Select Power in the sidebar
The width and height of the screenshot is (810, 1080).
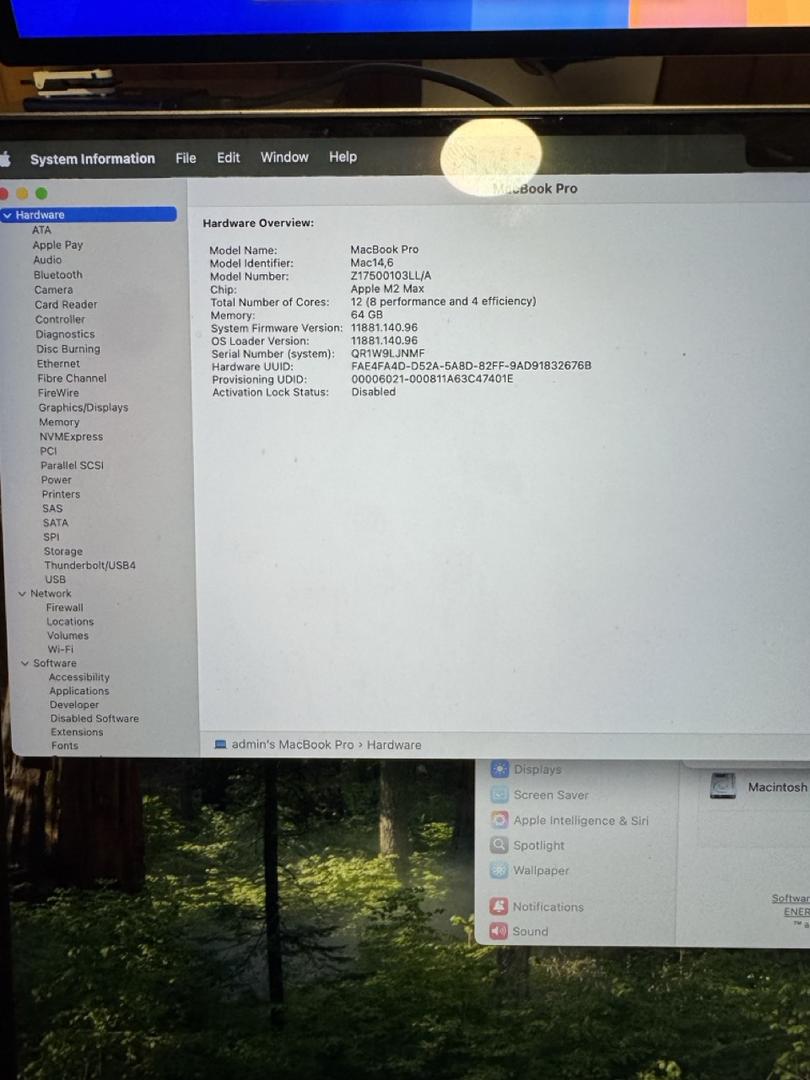(56, 480)
